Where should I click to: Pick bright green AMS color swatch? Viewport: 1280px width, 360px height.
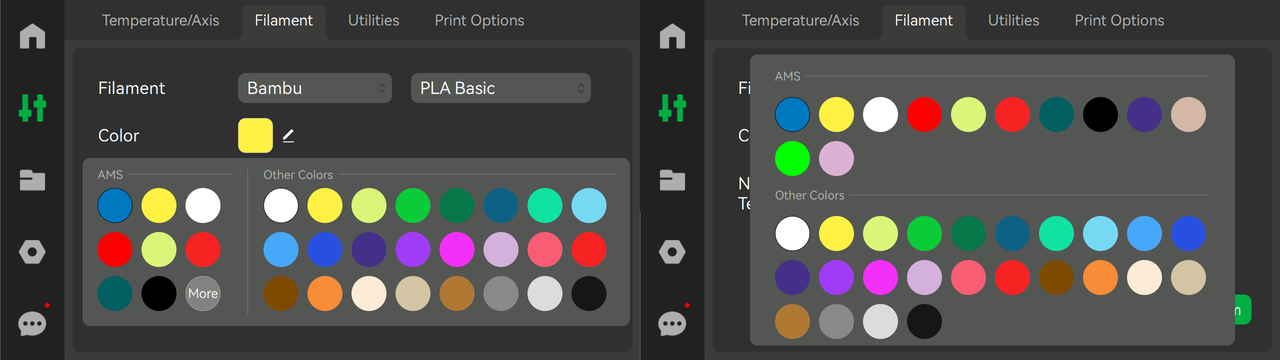(x=793, y=159)
